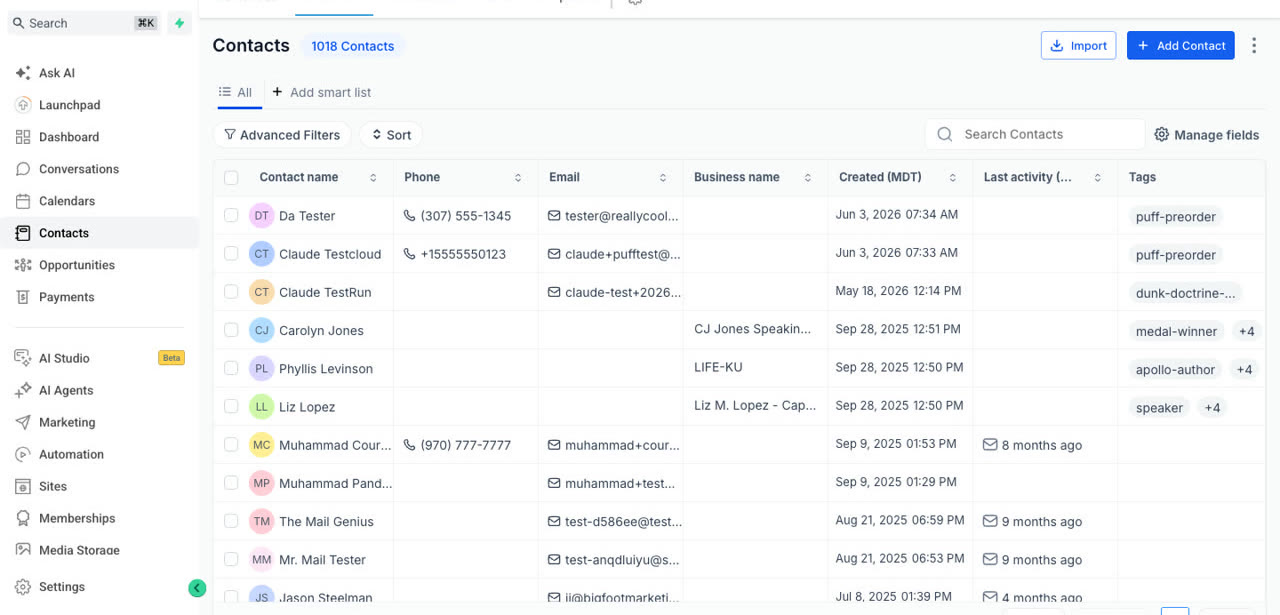Open the Sort options
This screenshot has width=1280, height=615.
(391, 135)
